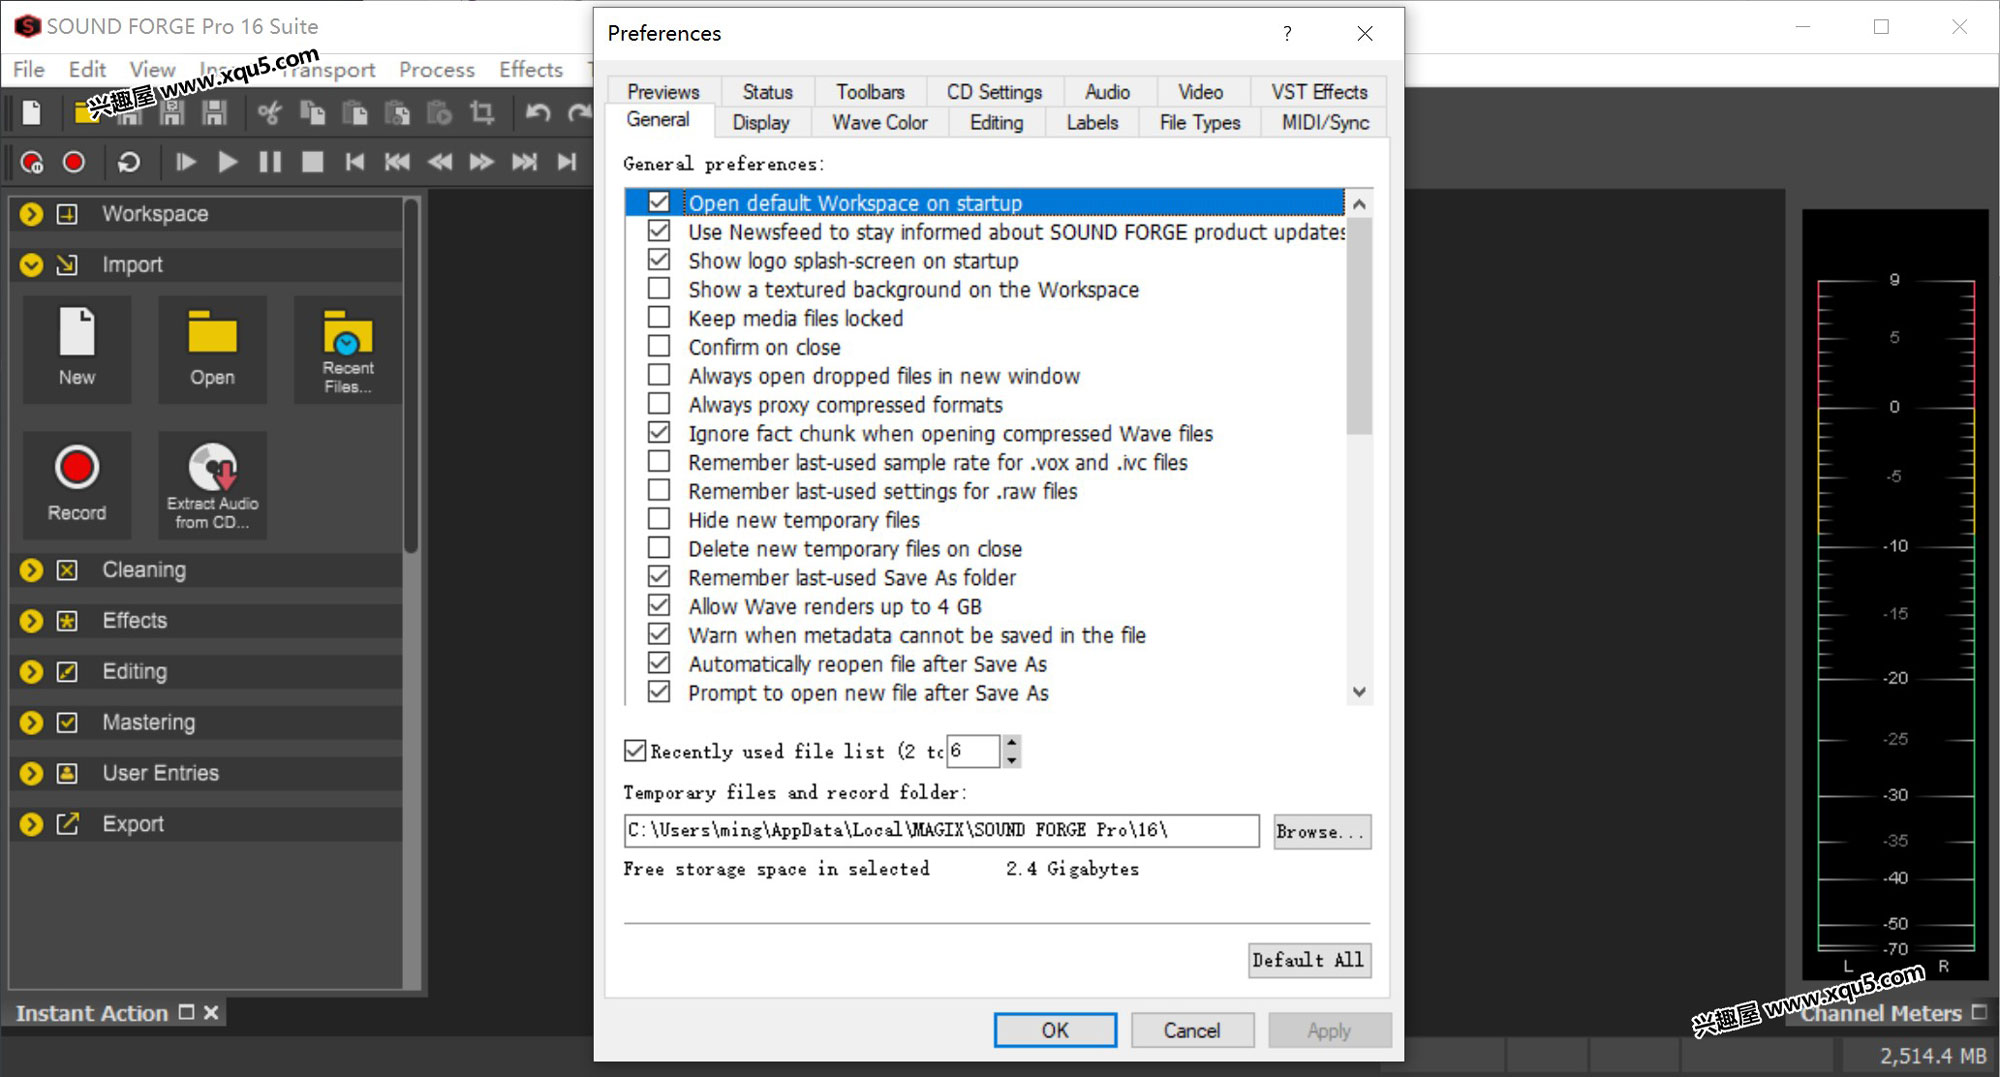Open the Edit menu
2000x1077 pixels.
[x=87, y=70]
